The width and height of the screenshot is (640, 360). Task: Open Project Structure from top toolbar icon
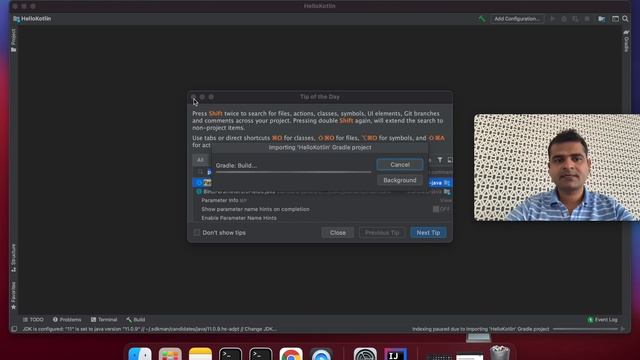point(601,19)
